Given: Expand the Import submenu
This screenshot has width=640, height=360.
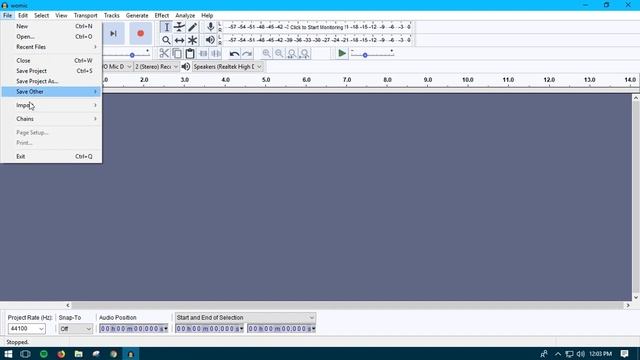Looking at the screenshot, I should pyautogui.click(x=51, y=105).
